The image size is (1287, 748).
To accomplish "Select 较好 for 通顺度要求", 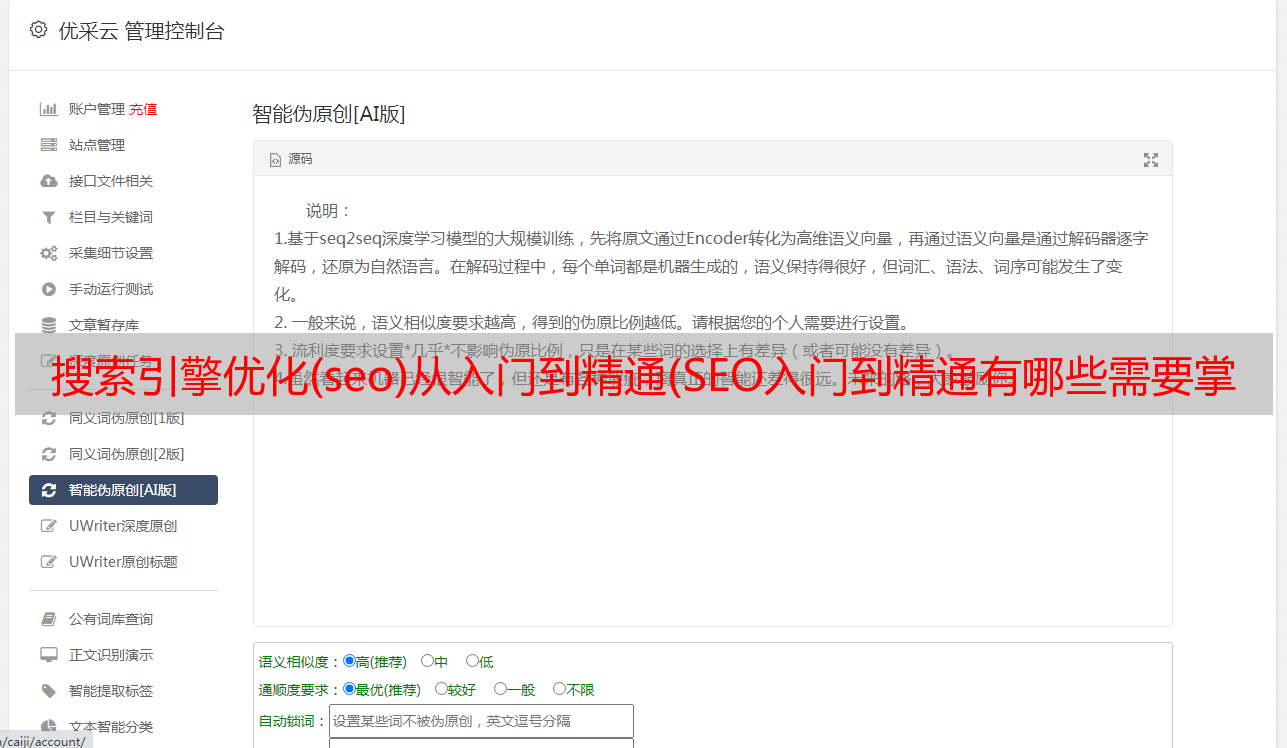I will pos(441,689).
